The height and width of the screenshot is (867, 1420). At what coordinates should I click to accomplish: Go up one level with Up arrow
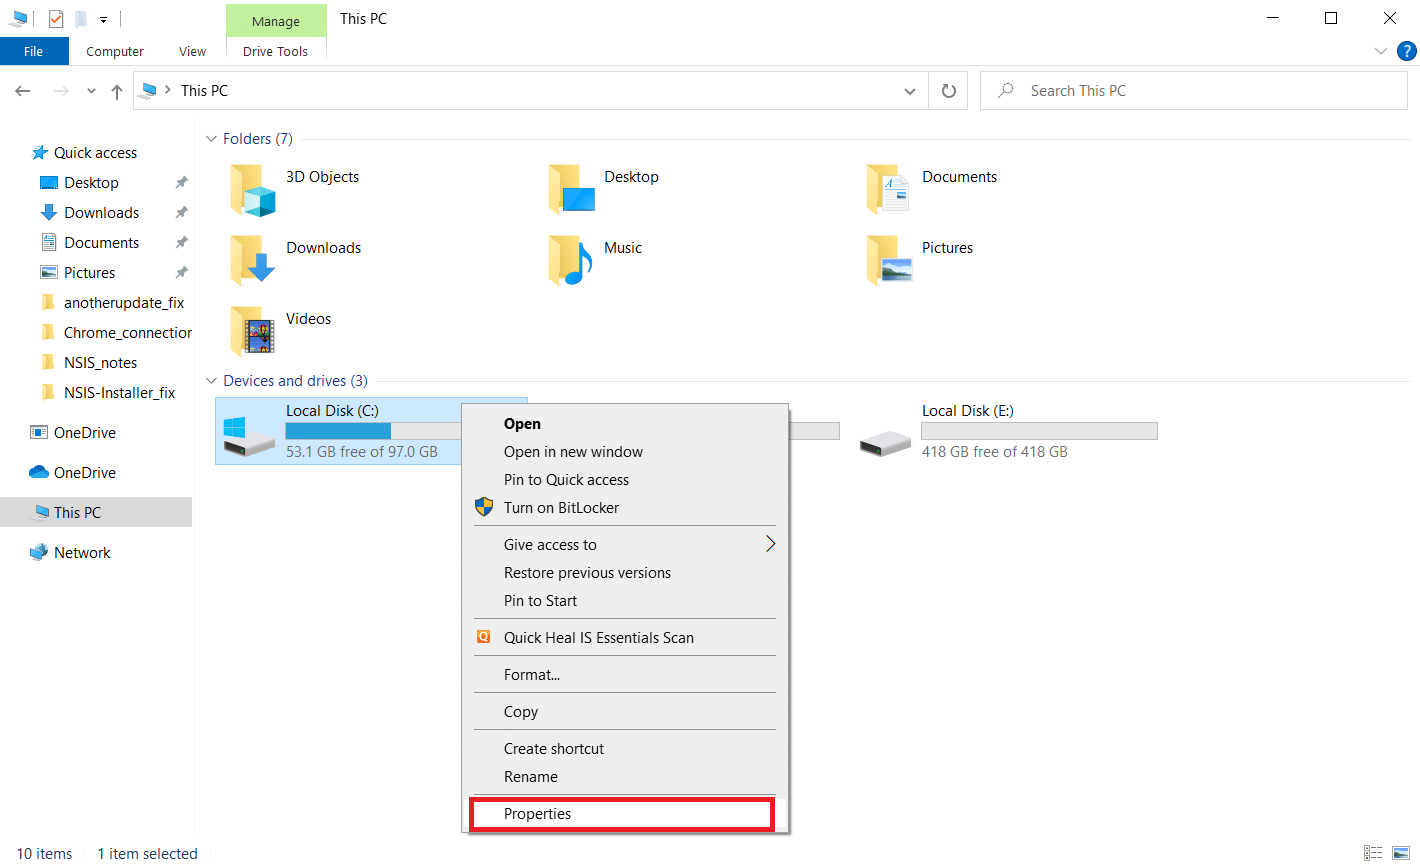(117, 91)
